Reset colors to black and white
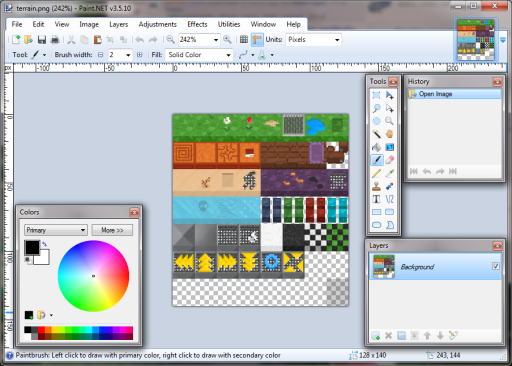Screen dimensions: 512x366 [29, 260]
